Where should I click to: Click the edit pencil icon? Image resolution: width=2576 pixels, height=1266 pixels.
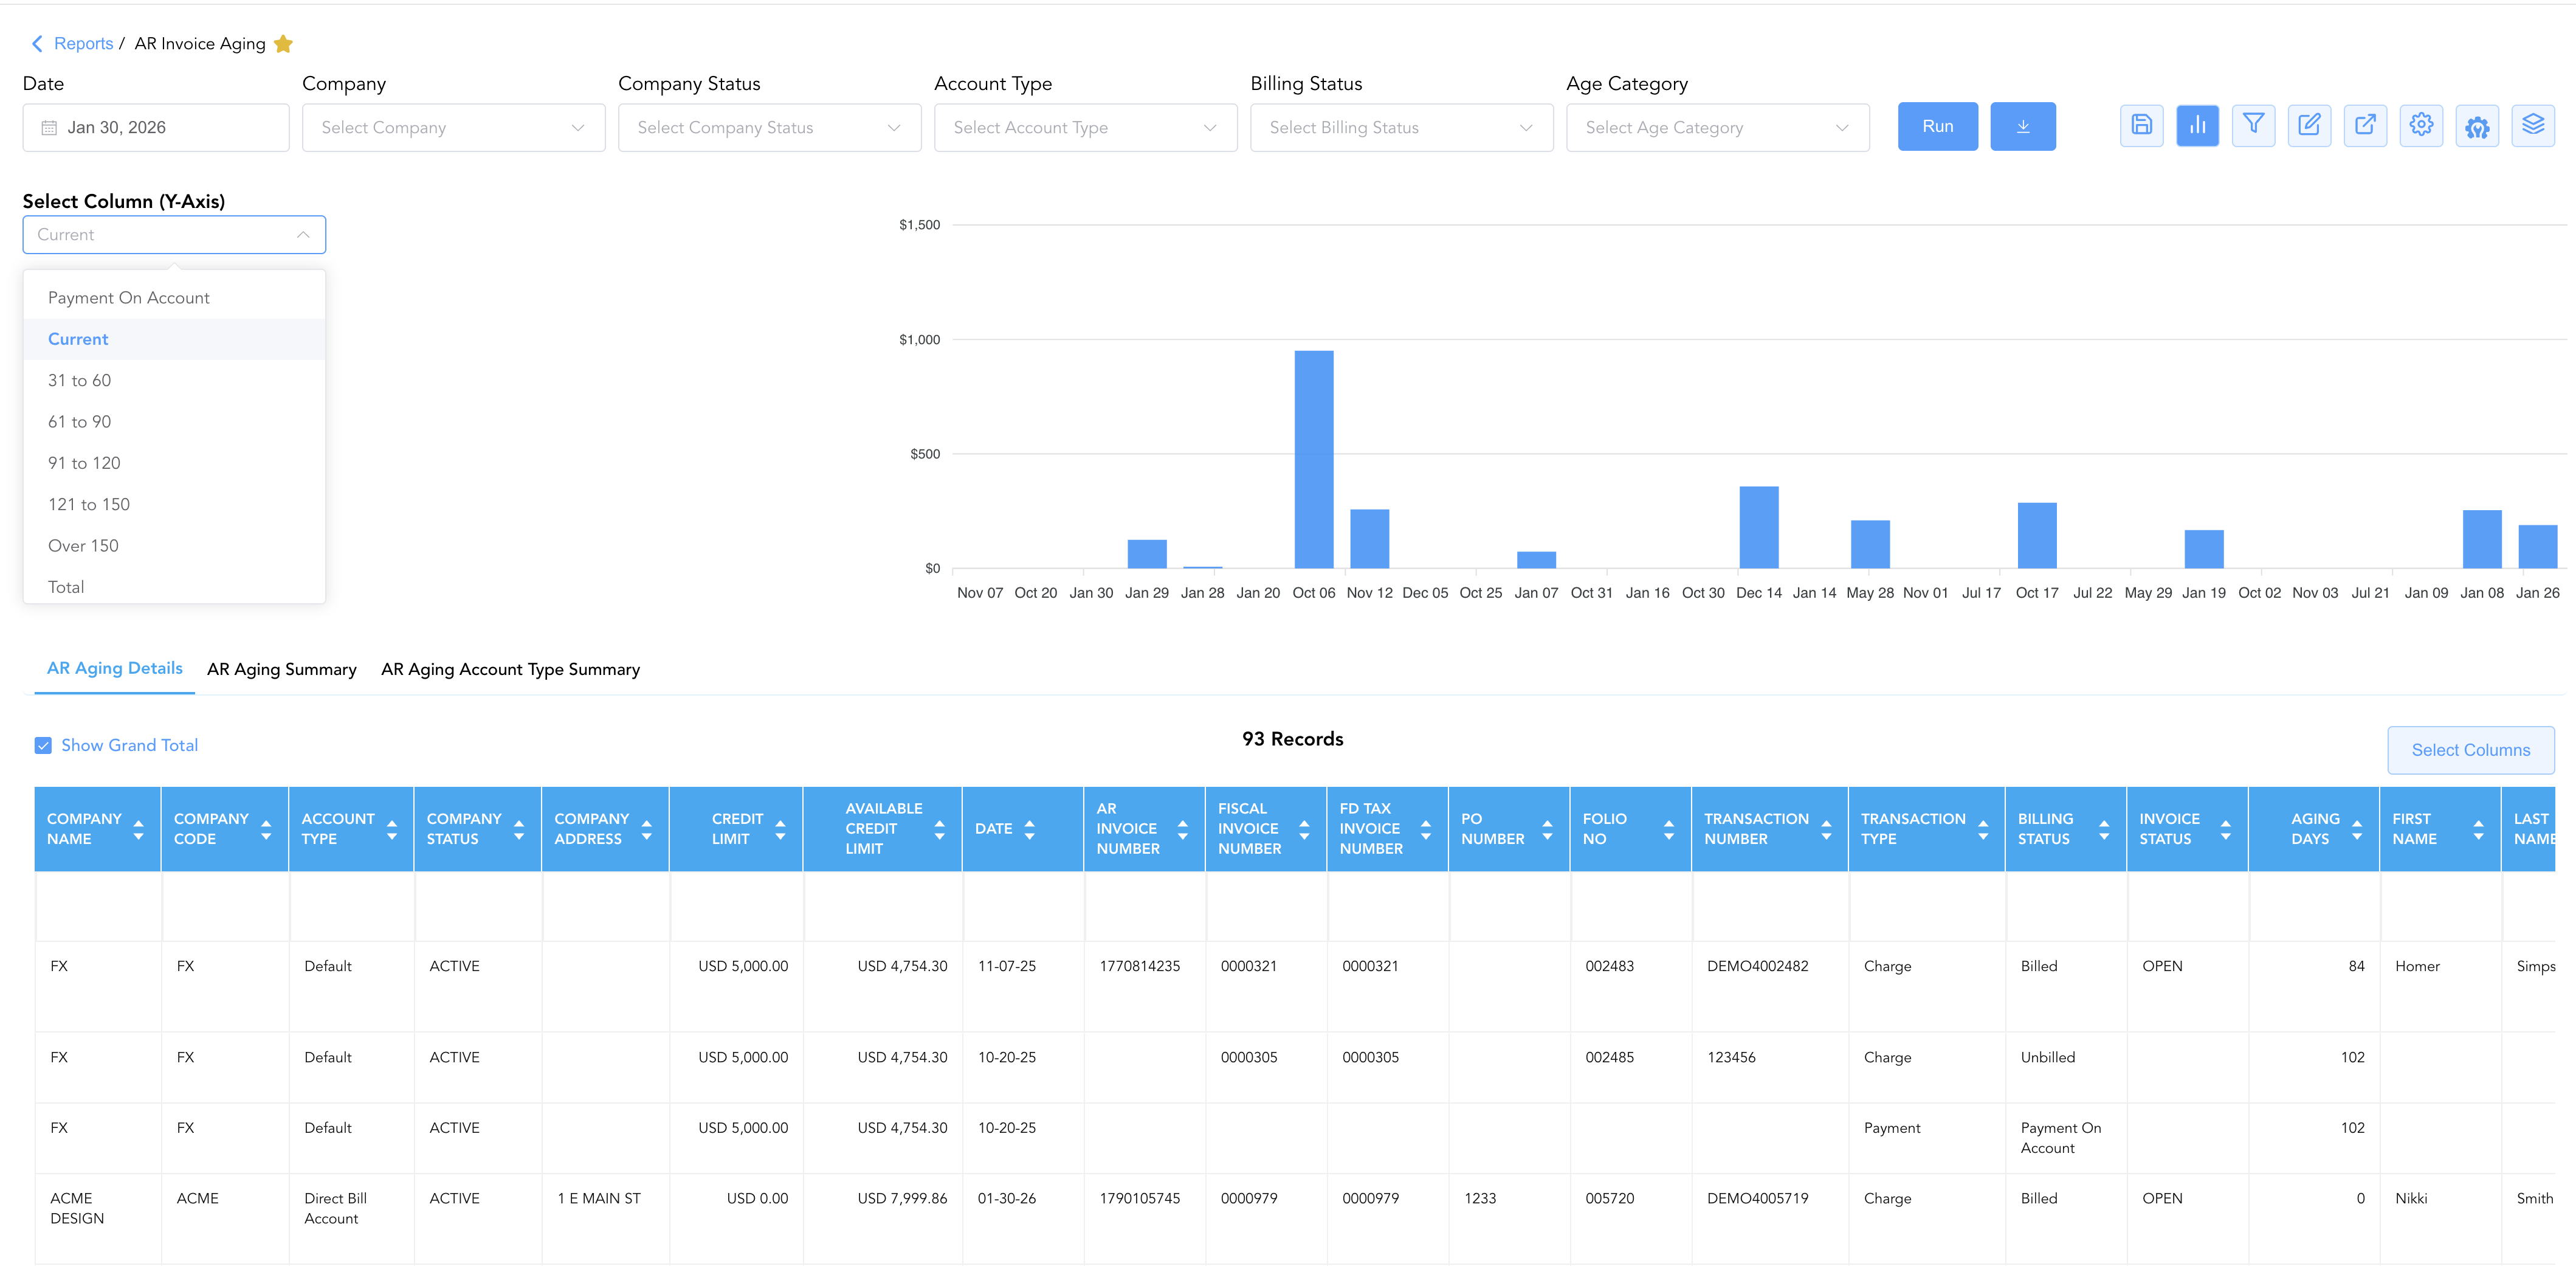tap(2309, 126)
